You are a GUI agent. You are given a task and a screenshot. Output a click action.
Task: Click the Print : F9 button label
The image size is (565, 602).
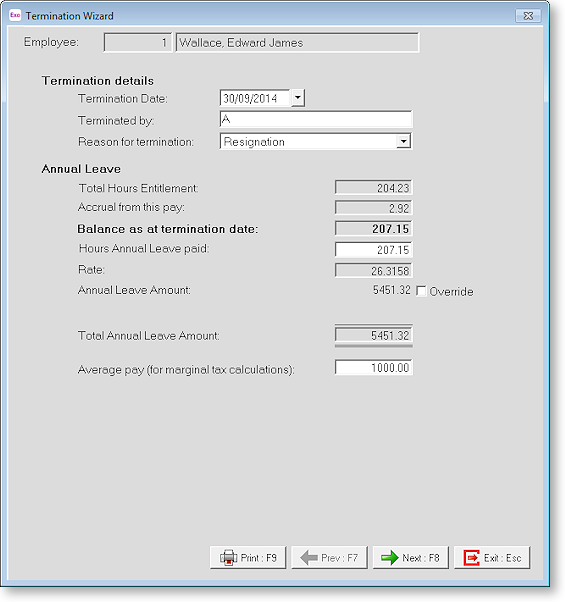(258, 557)
